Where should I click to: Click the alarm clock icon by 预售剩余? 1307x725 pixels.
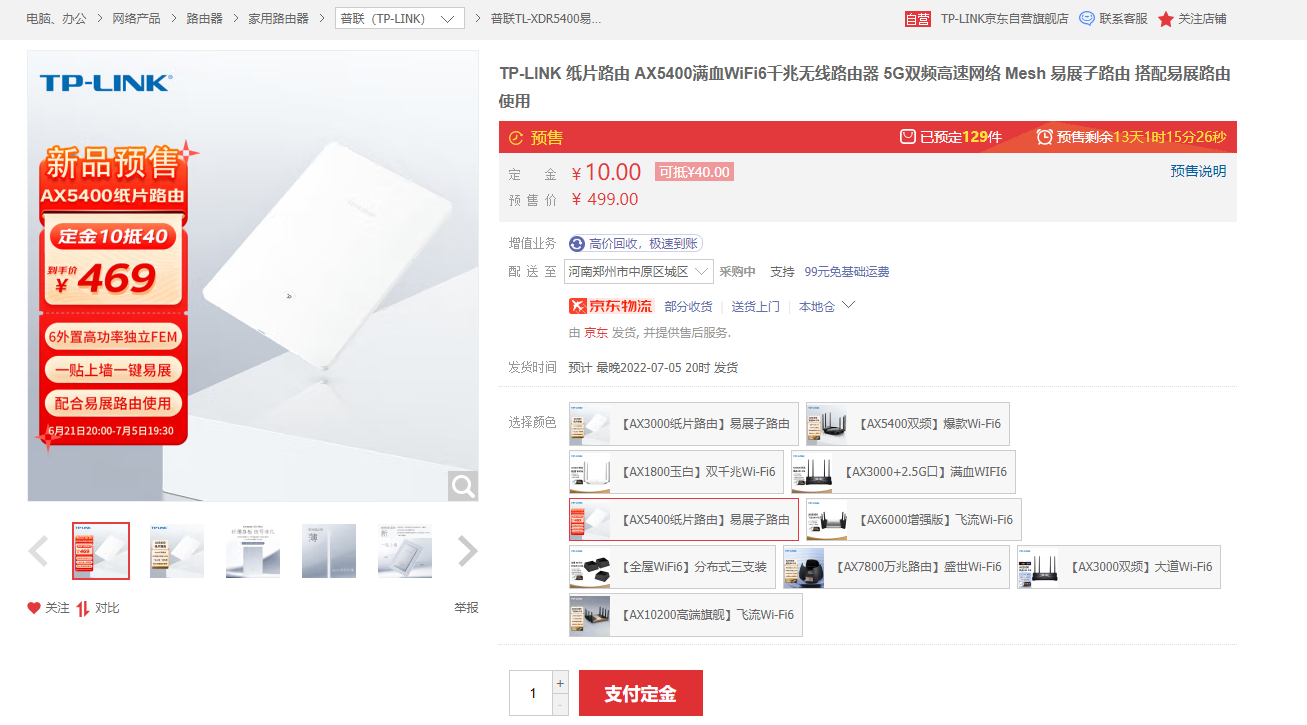(x=1045, y=136)
